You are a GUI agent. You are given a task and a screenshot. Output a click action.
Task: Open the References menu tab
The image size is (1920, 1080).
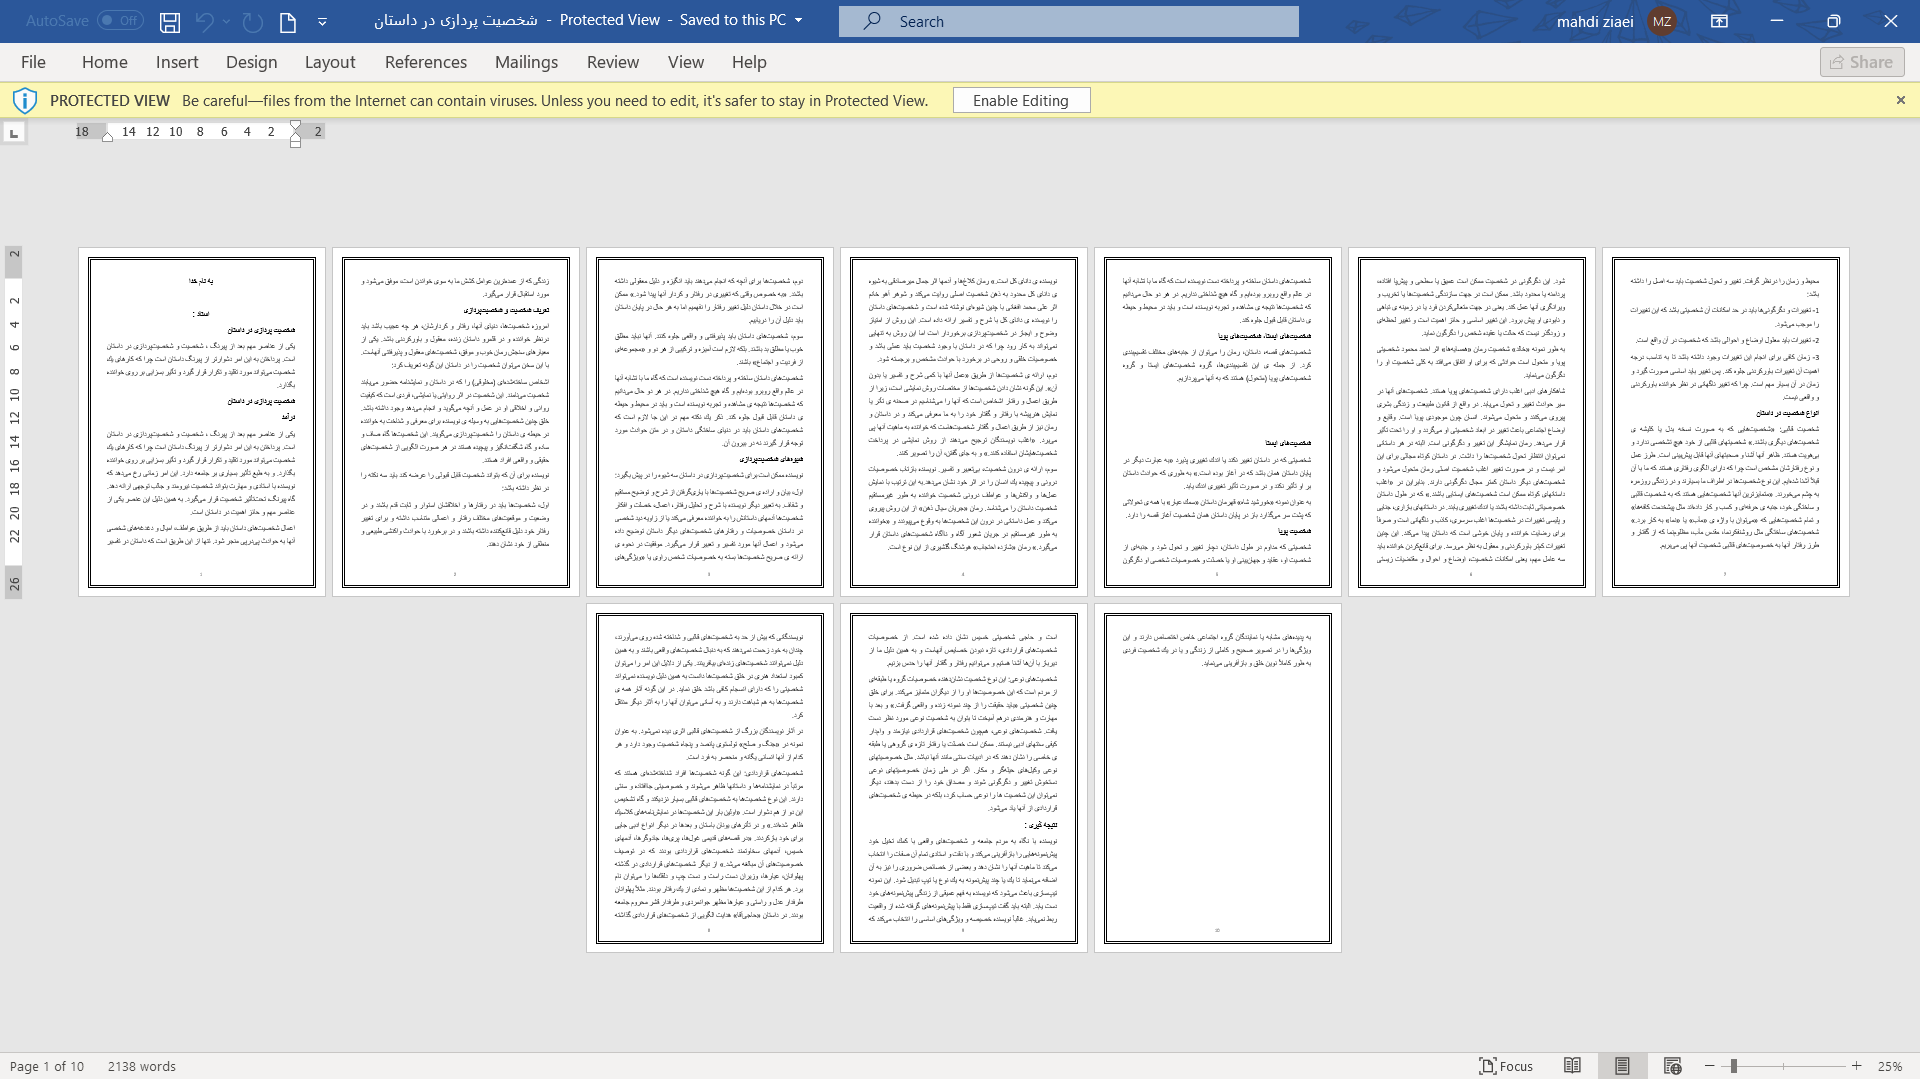[426, 62]
